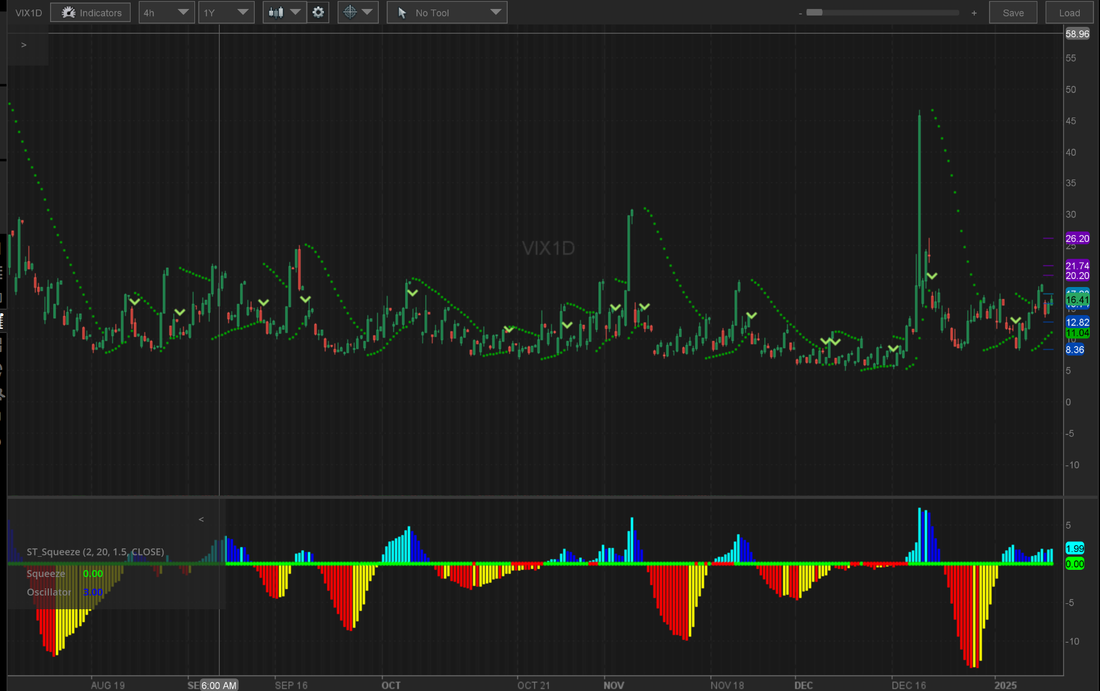Click the 2025 year label on time axis
The height and width of the screenshot is (691, 1100).
(x=1005, y=685)
